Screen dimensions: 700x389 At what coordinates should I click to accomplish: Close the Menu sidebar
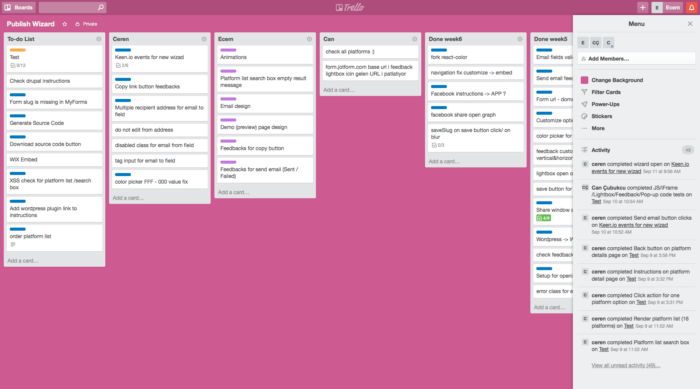coord(690,24)
